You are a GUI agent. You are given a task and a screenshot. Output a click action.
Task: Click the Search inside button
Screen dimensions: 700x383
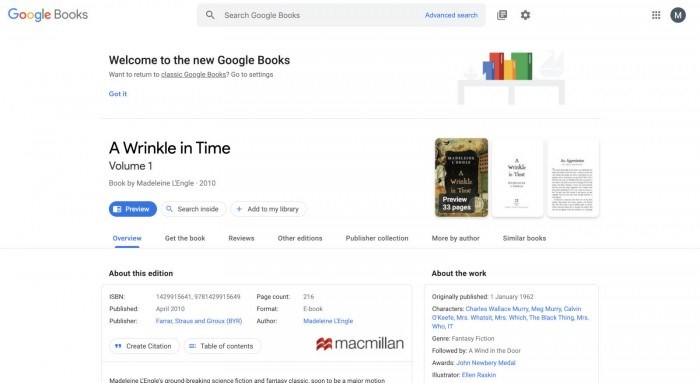[193, 209]
